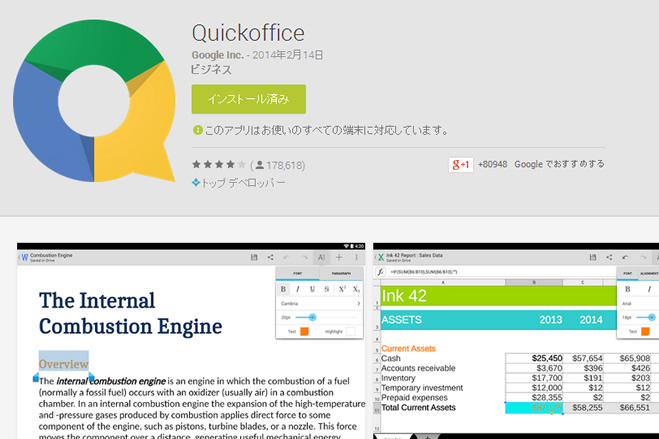Toggle Underline in the document font panel
The height and width of the screenshot is (439, 659).
[x=312, y=289]
